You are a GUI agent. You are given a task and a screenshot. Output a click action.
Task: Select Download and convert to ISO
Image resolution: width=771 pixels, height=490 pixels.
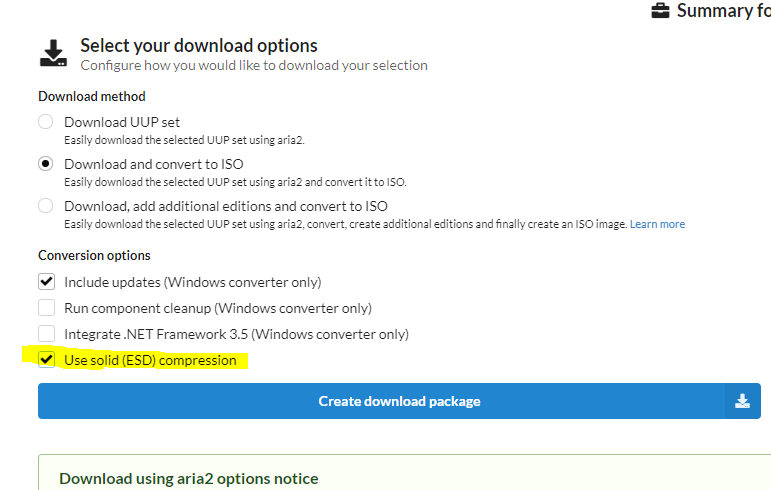[46, 164]
